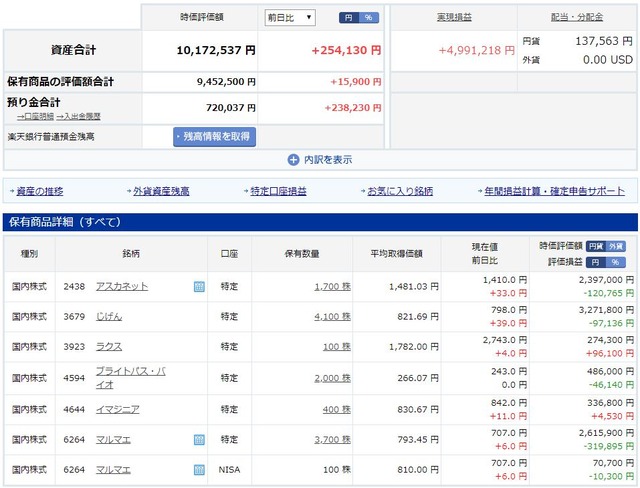640x488 pixels.
Task: Open じげん stock link
Action: tap(109, 316)
